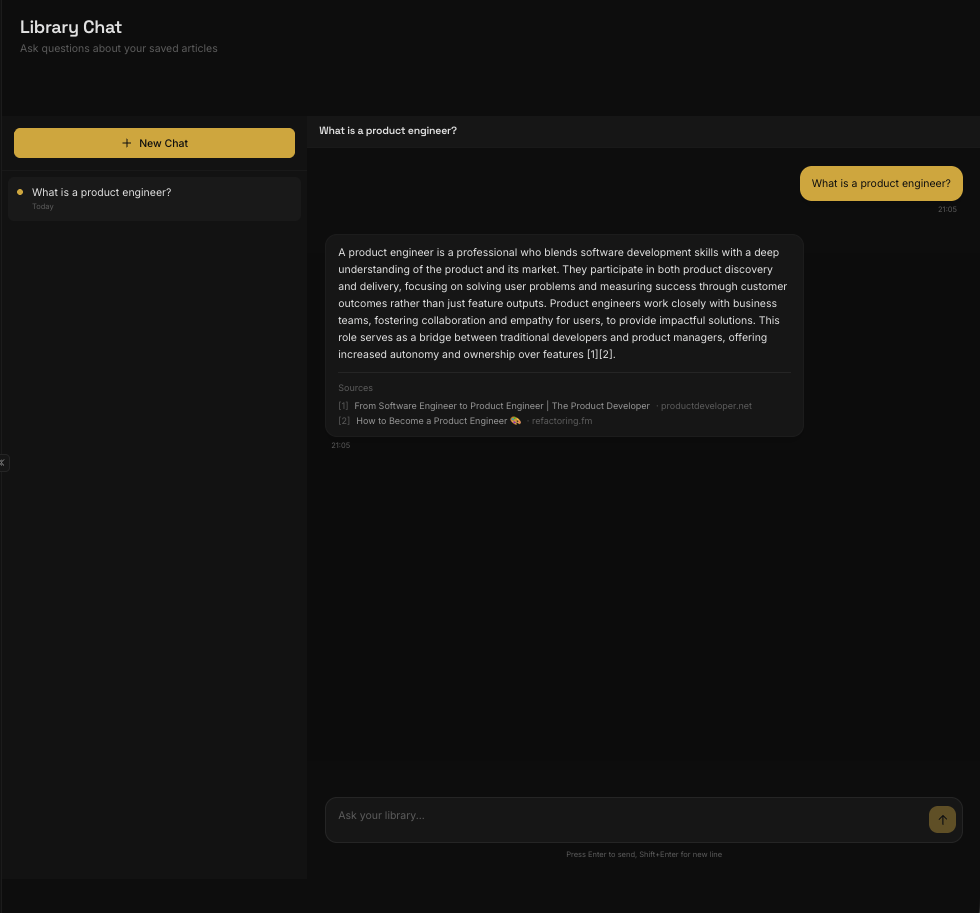This screenshot has width=980, height=913.
Task: Click the New Chat button
Action: (154, 142)
